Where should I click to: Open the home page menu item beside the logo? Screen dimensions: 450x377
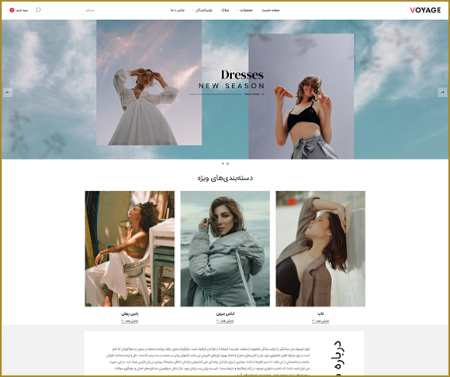(271, 10)
